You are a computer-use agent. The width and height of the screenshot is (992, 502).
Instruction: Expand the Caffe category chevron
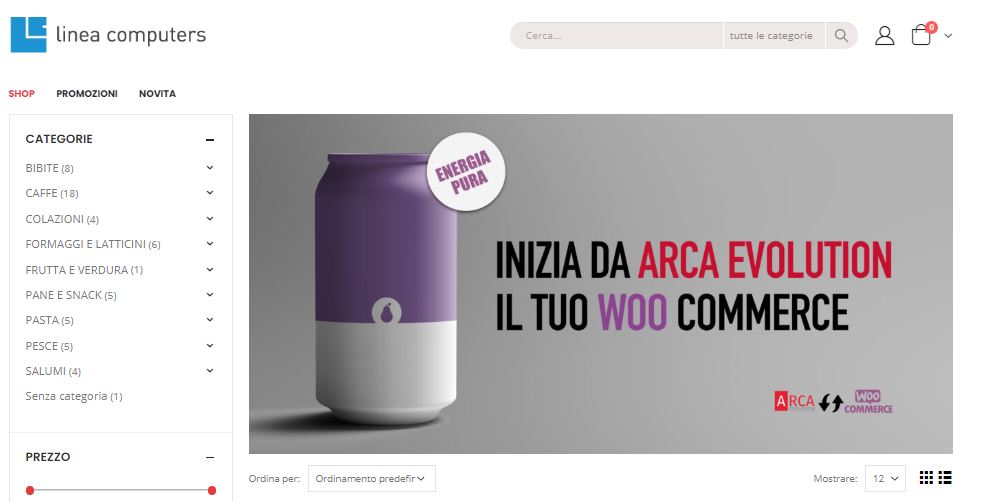click(210, 193)
